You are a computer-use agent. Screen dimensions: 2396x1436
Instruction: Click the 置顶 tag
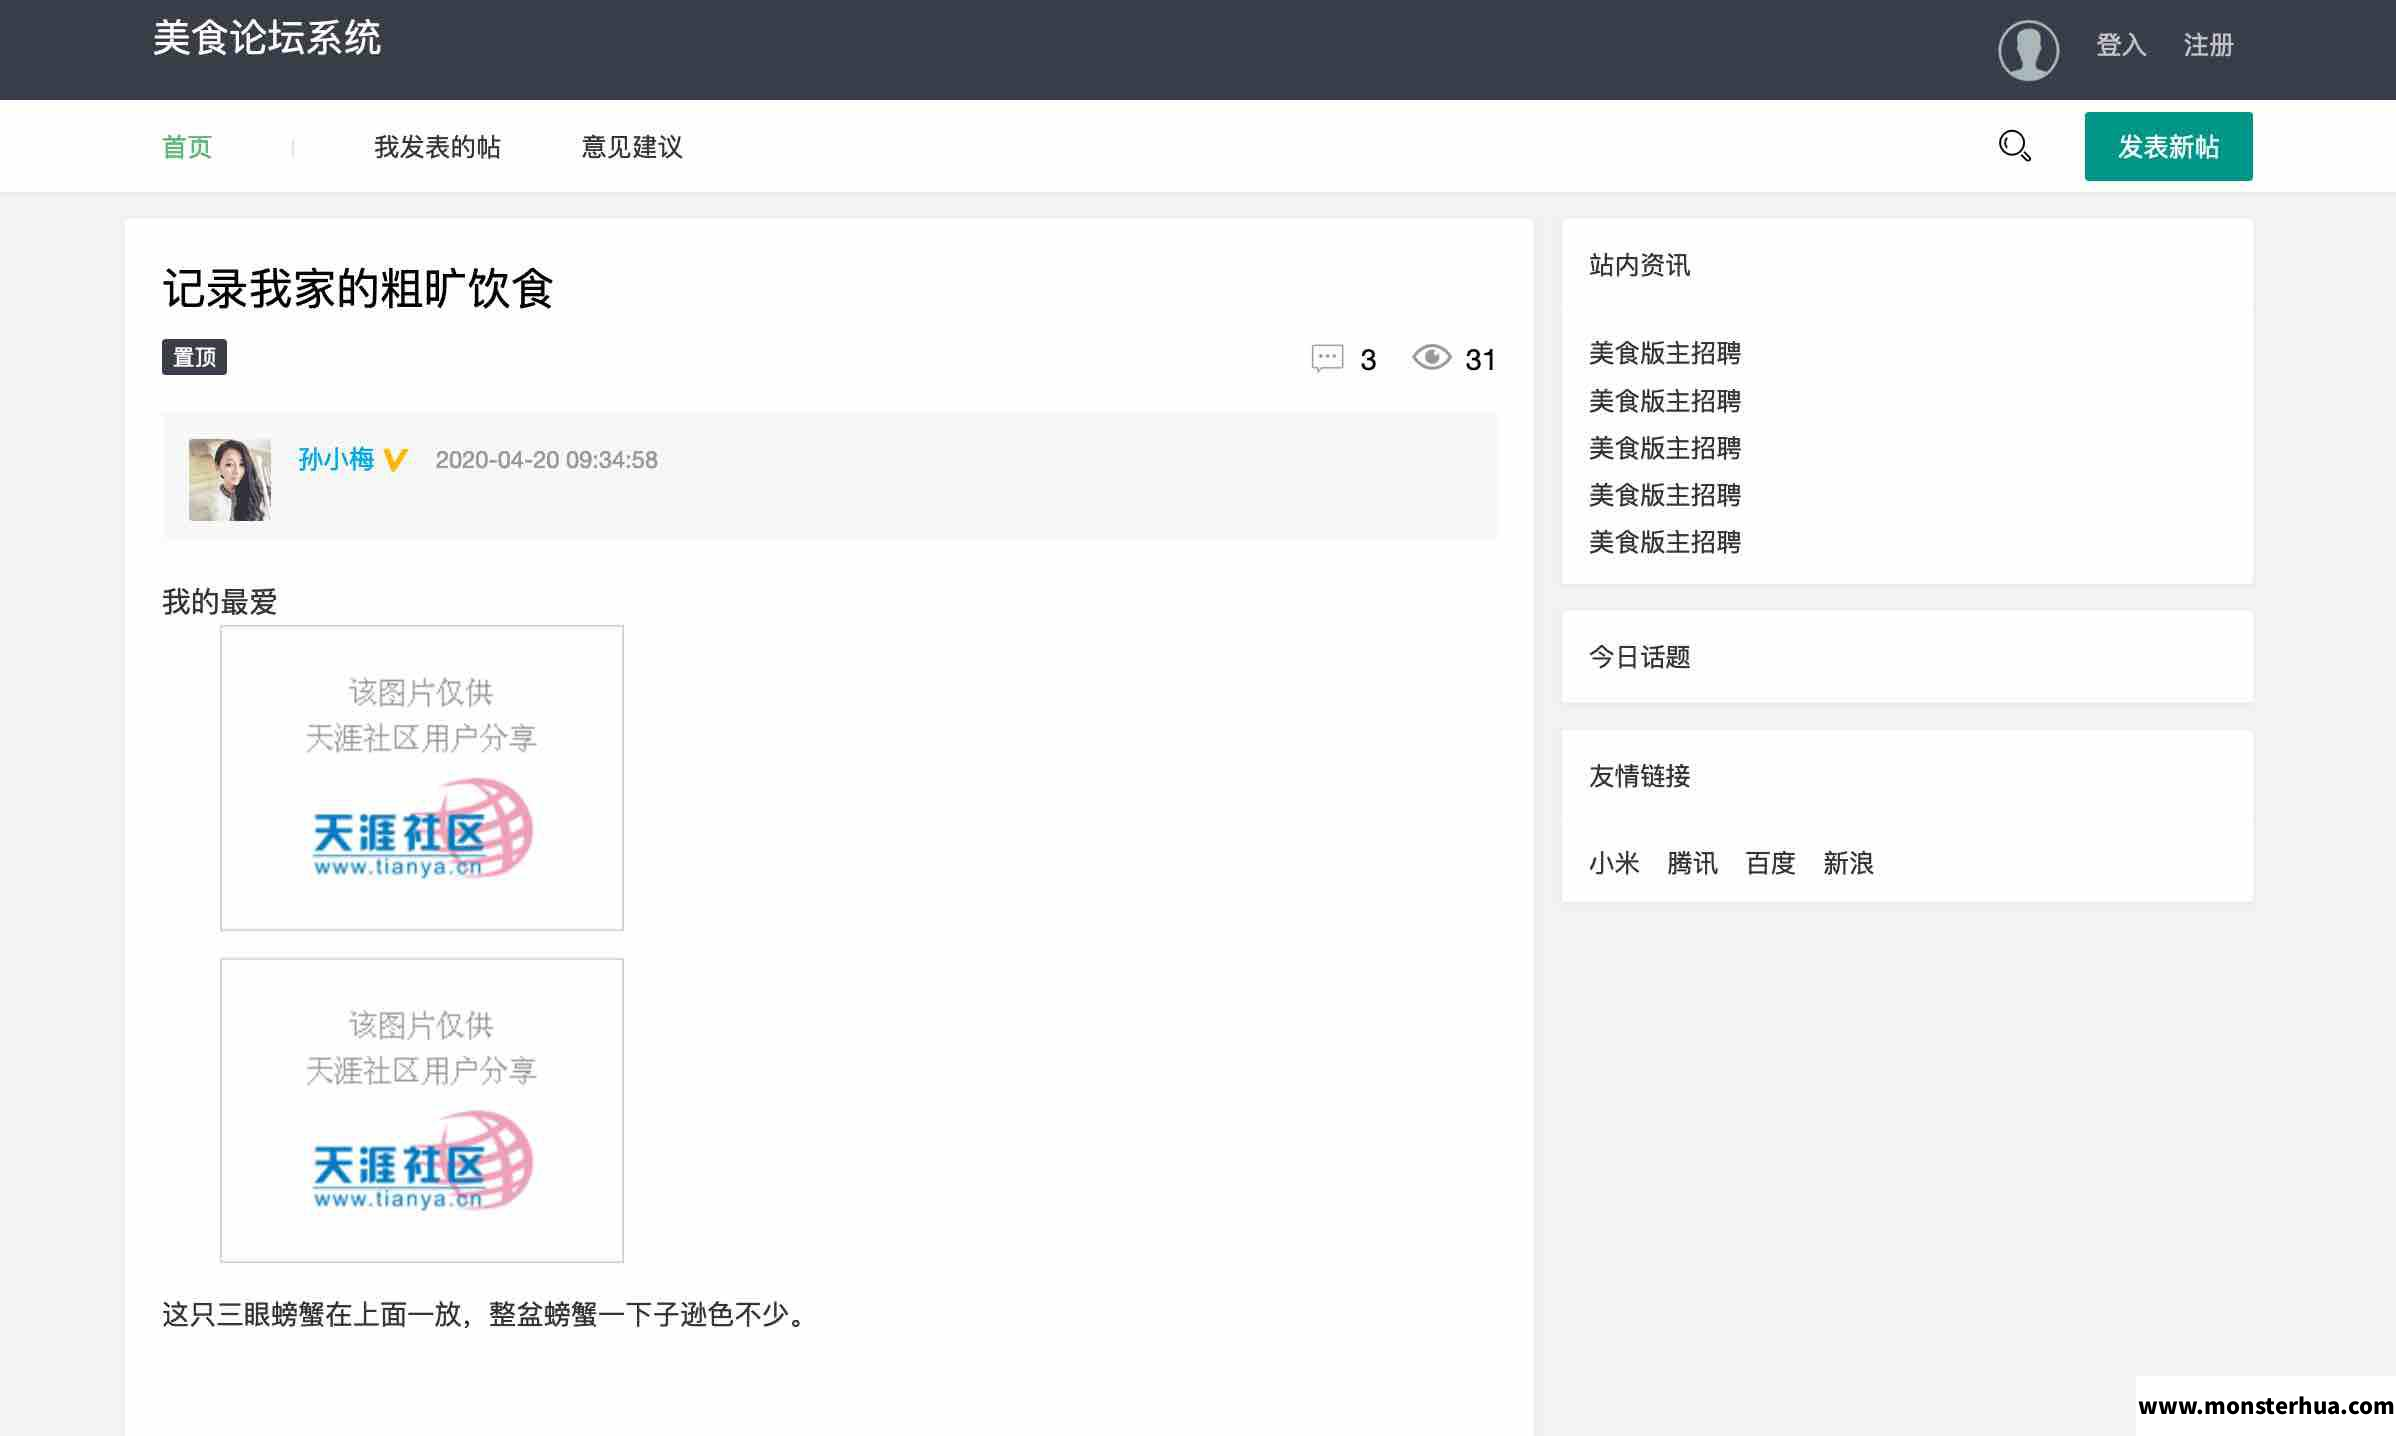(194, 357)
